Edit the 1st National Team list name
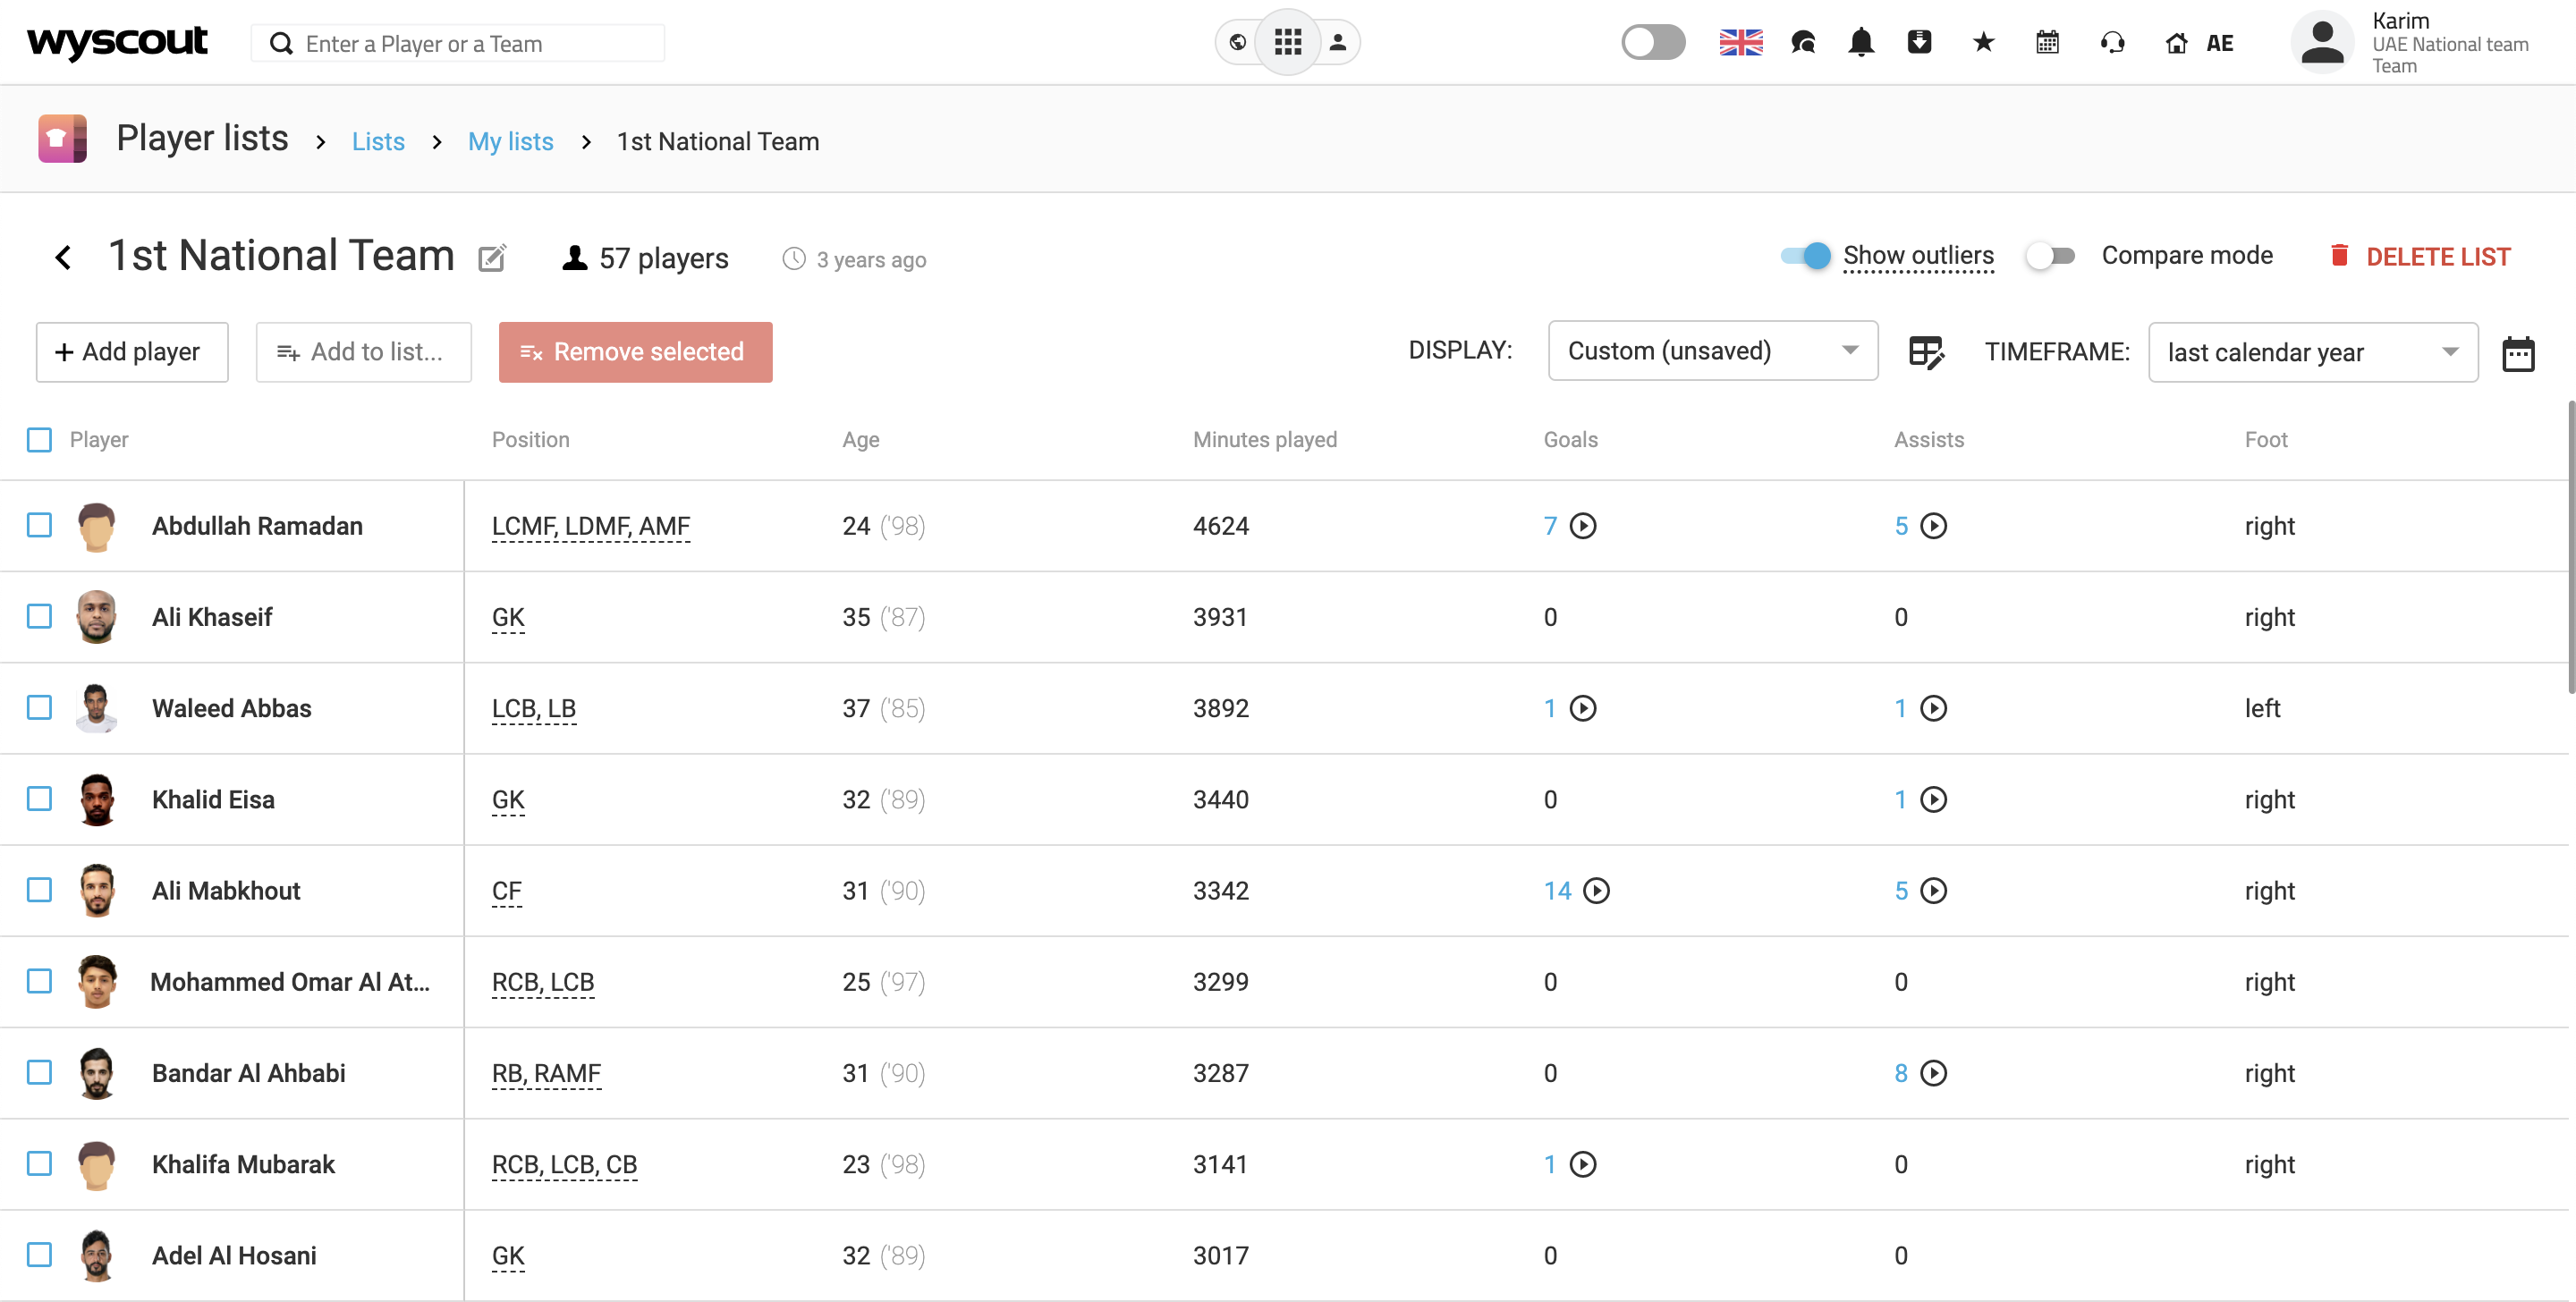Screen dimensions: 2576x1302 [492, 259]
